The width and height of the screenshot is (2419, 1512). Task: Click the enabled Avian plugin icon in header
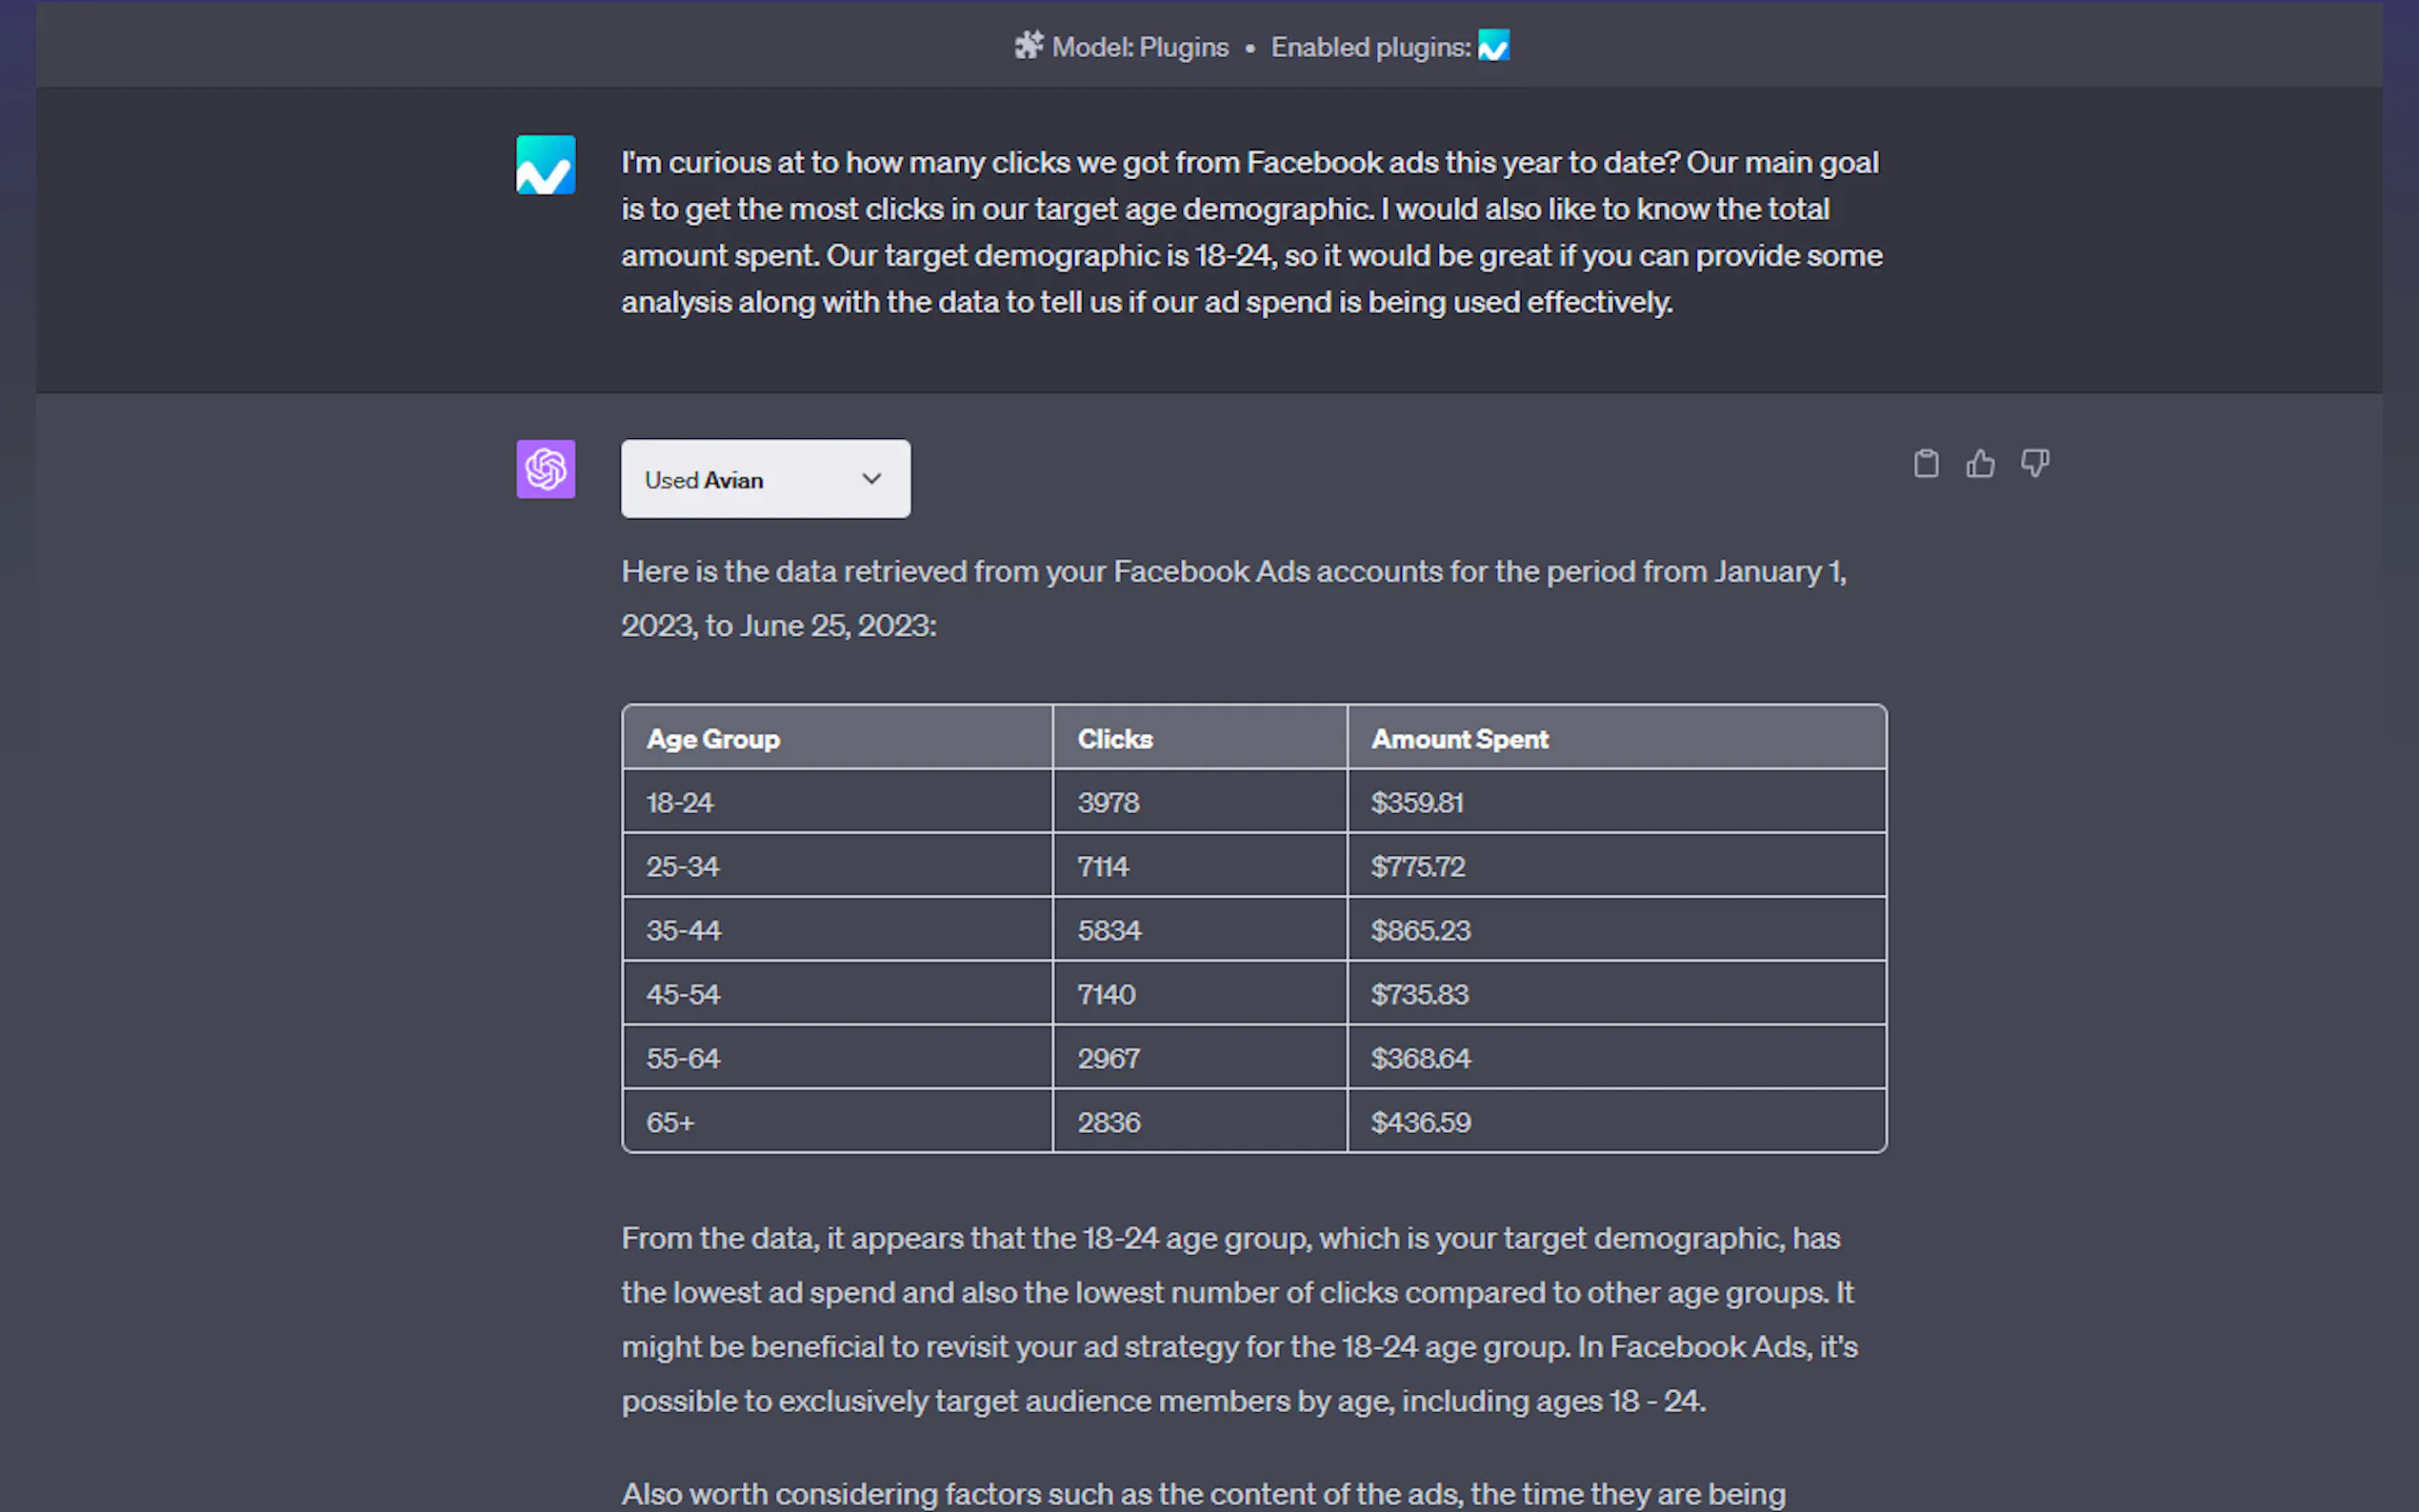pyautogui.click(x=1493, y=46)
